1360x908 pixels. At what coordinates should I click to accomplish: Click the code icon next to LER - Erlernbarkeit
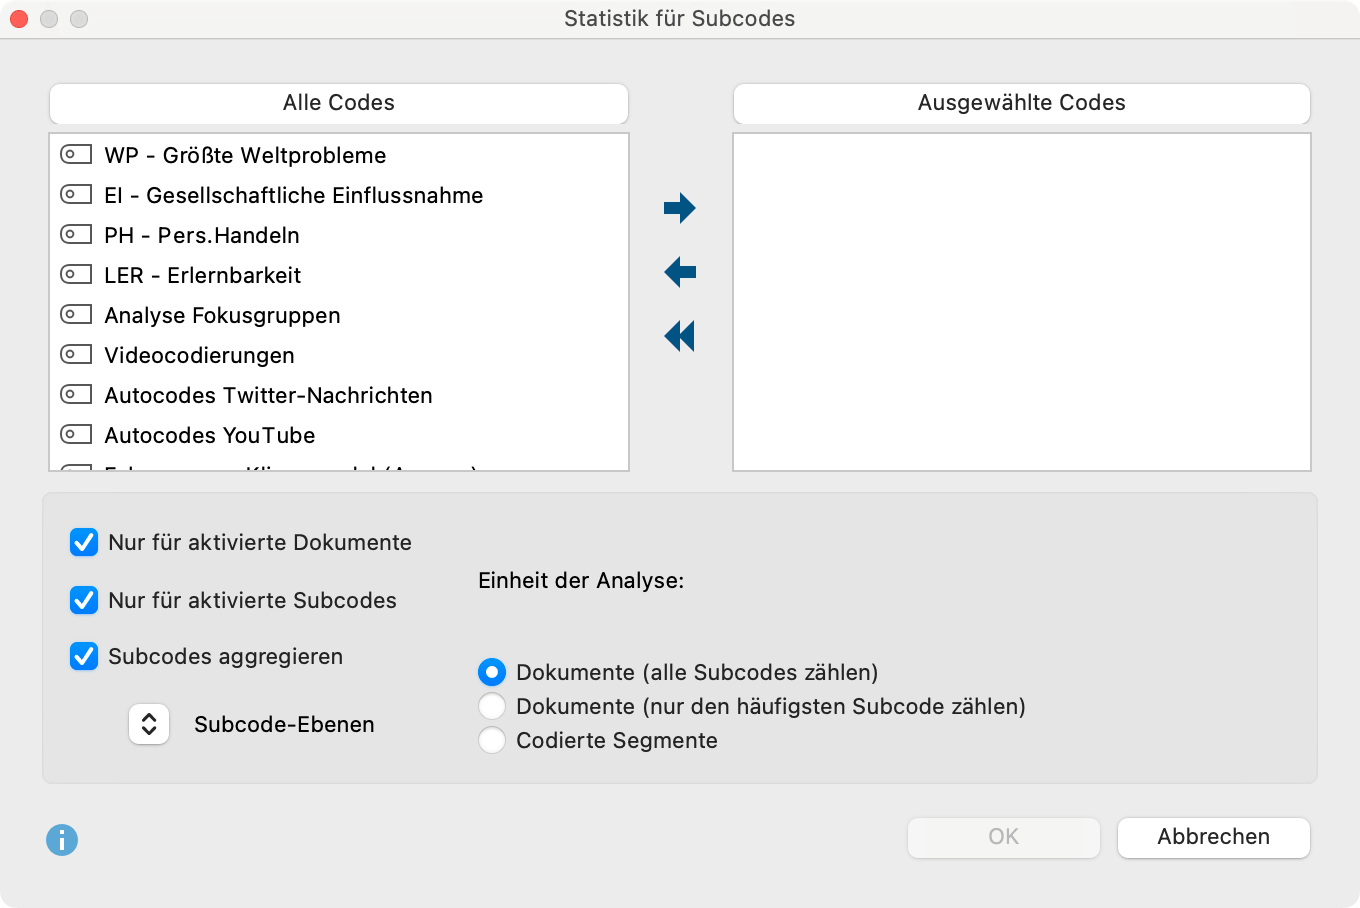tap(76, 274)
